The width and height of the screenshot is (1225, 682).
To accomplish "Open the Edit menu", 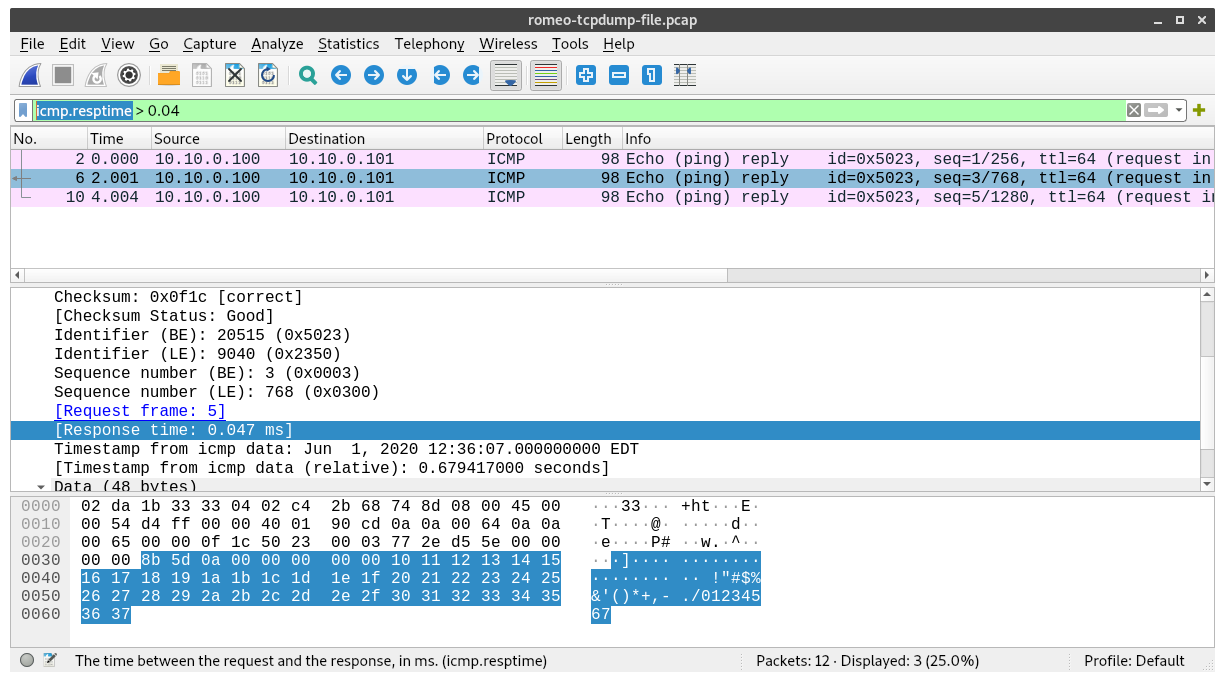I will coord(72,44).
